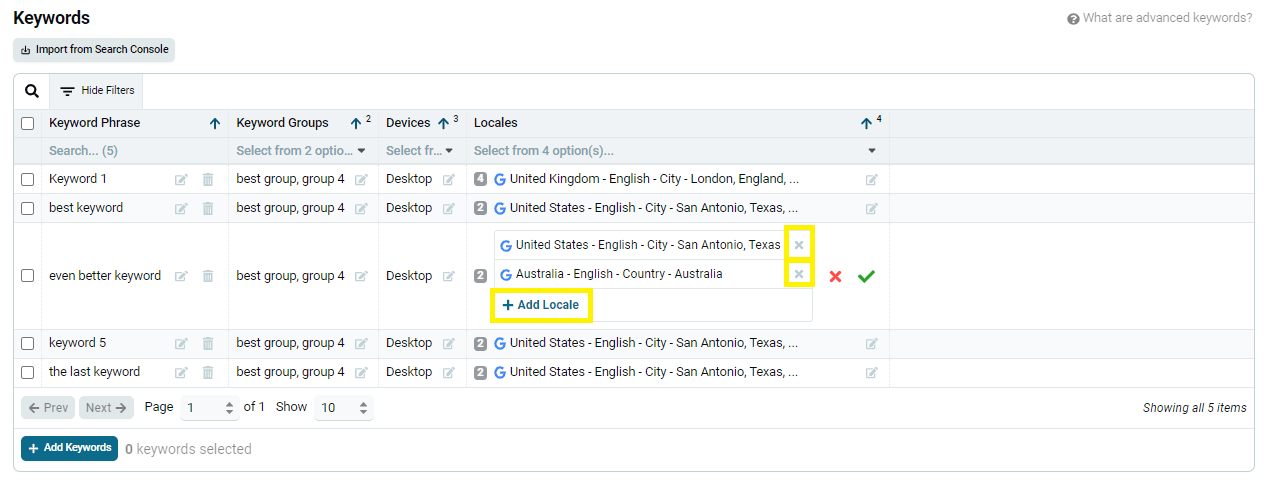This screenshot has width=1268, height=488.
Task: Delete 'the last keyword' row
Action: click(208, 373)
